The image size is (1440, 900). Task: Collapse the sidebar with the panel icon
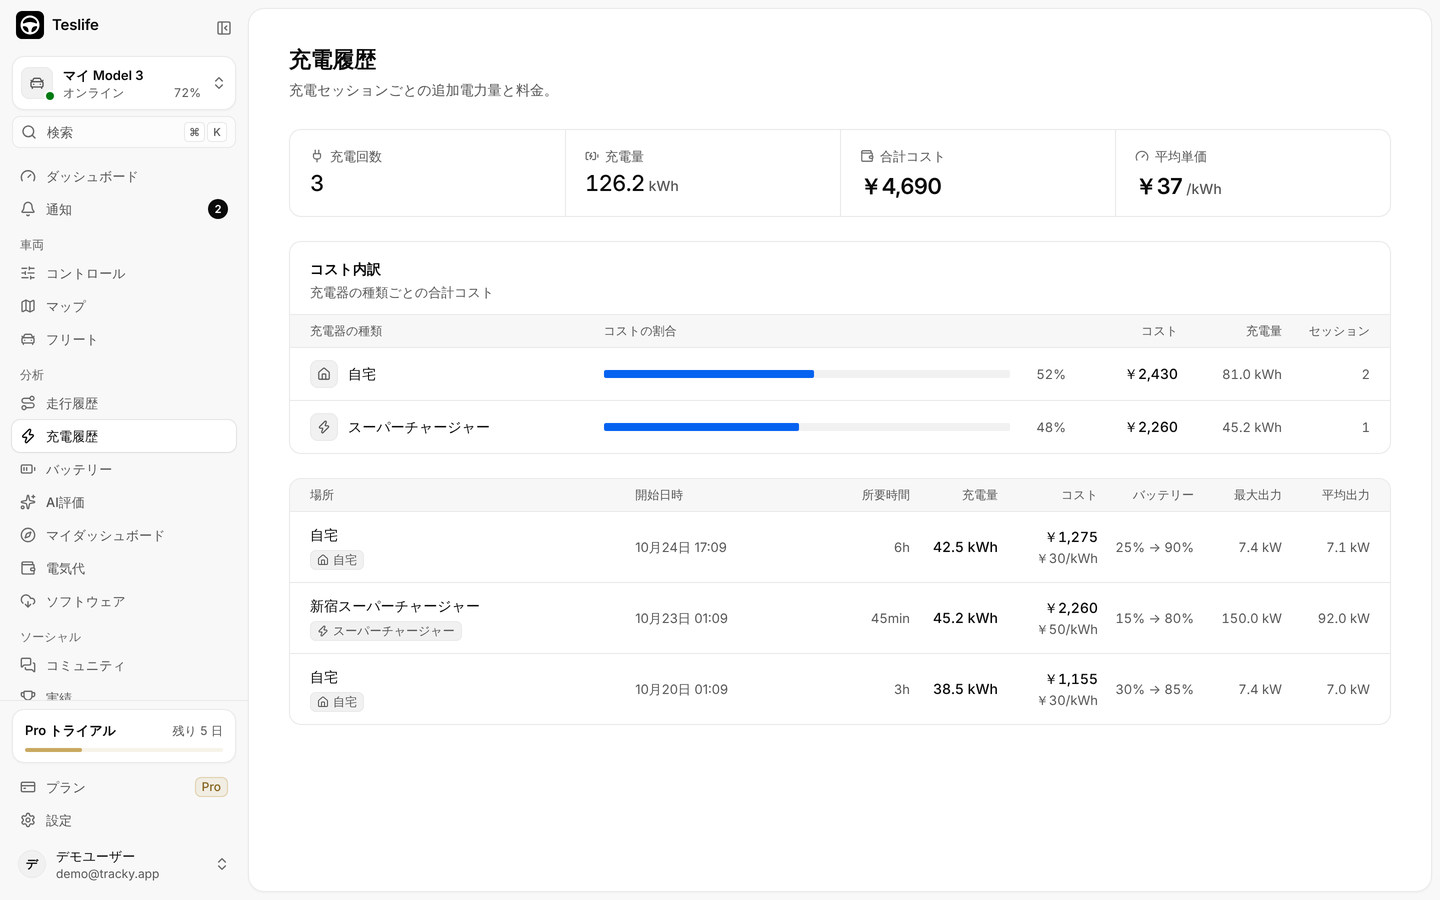(x=224, y=28)
